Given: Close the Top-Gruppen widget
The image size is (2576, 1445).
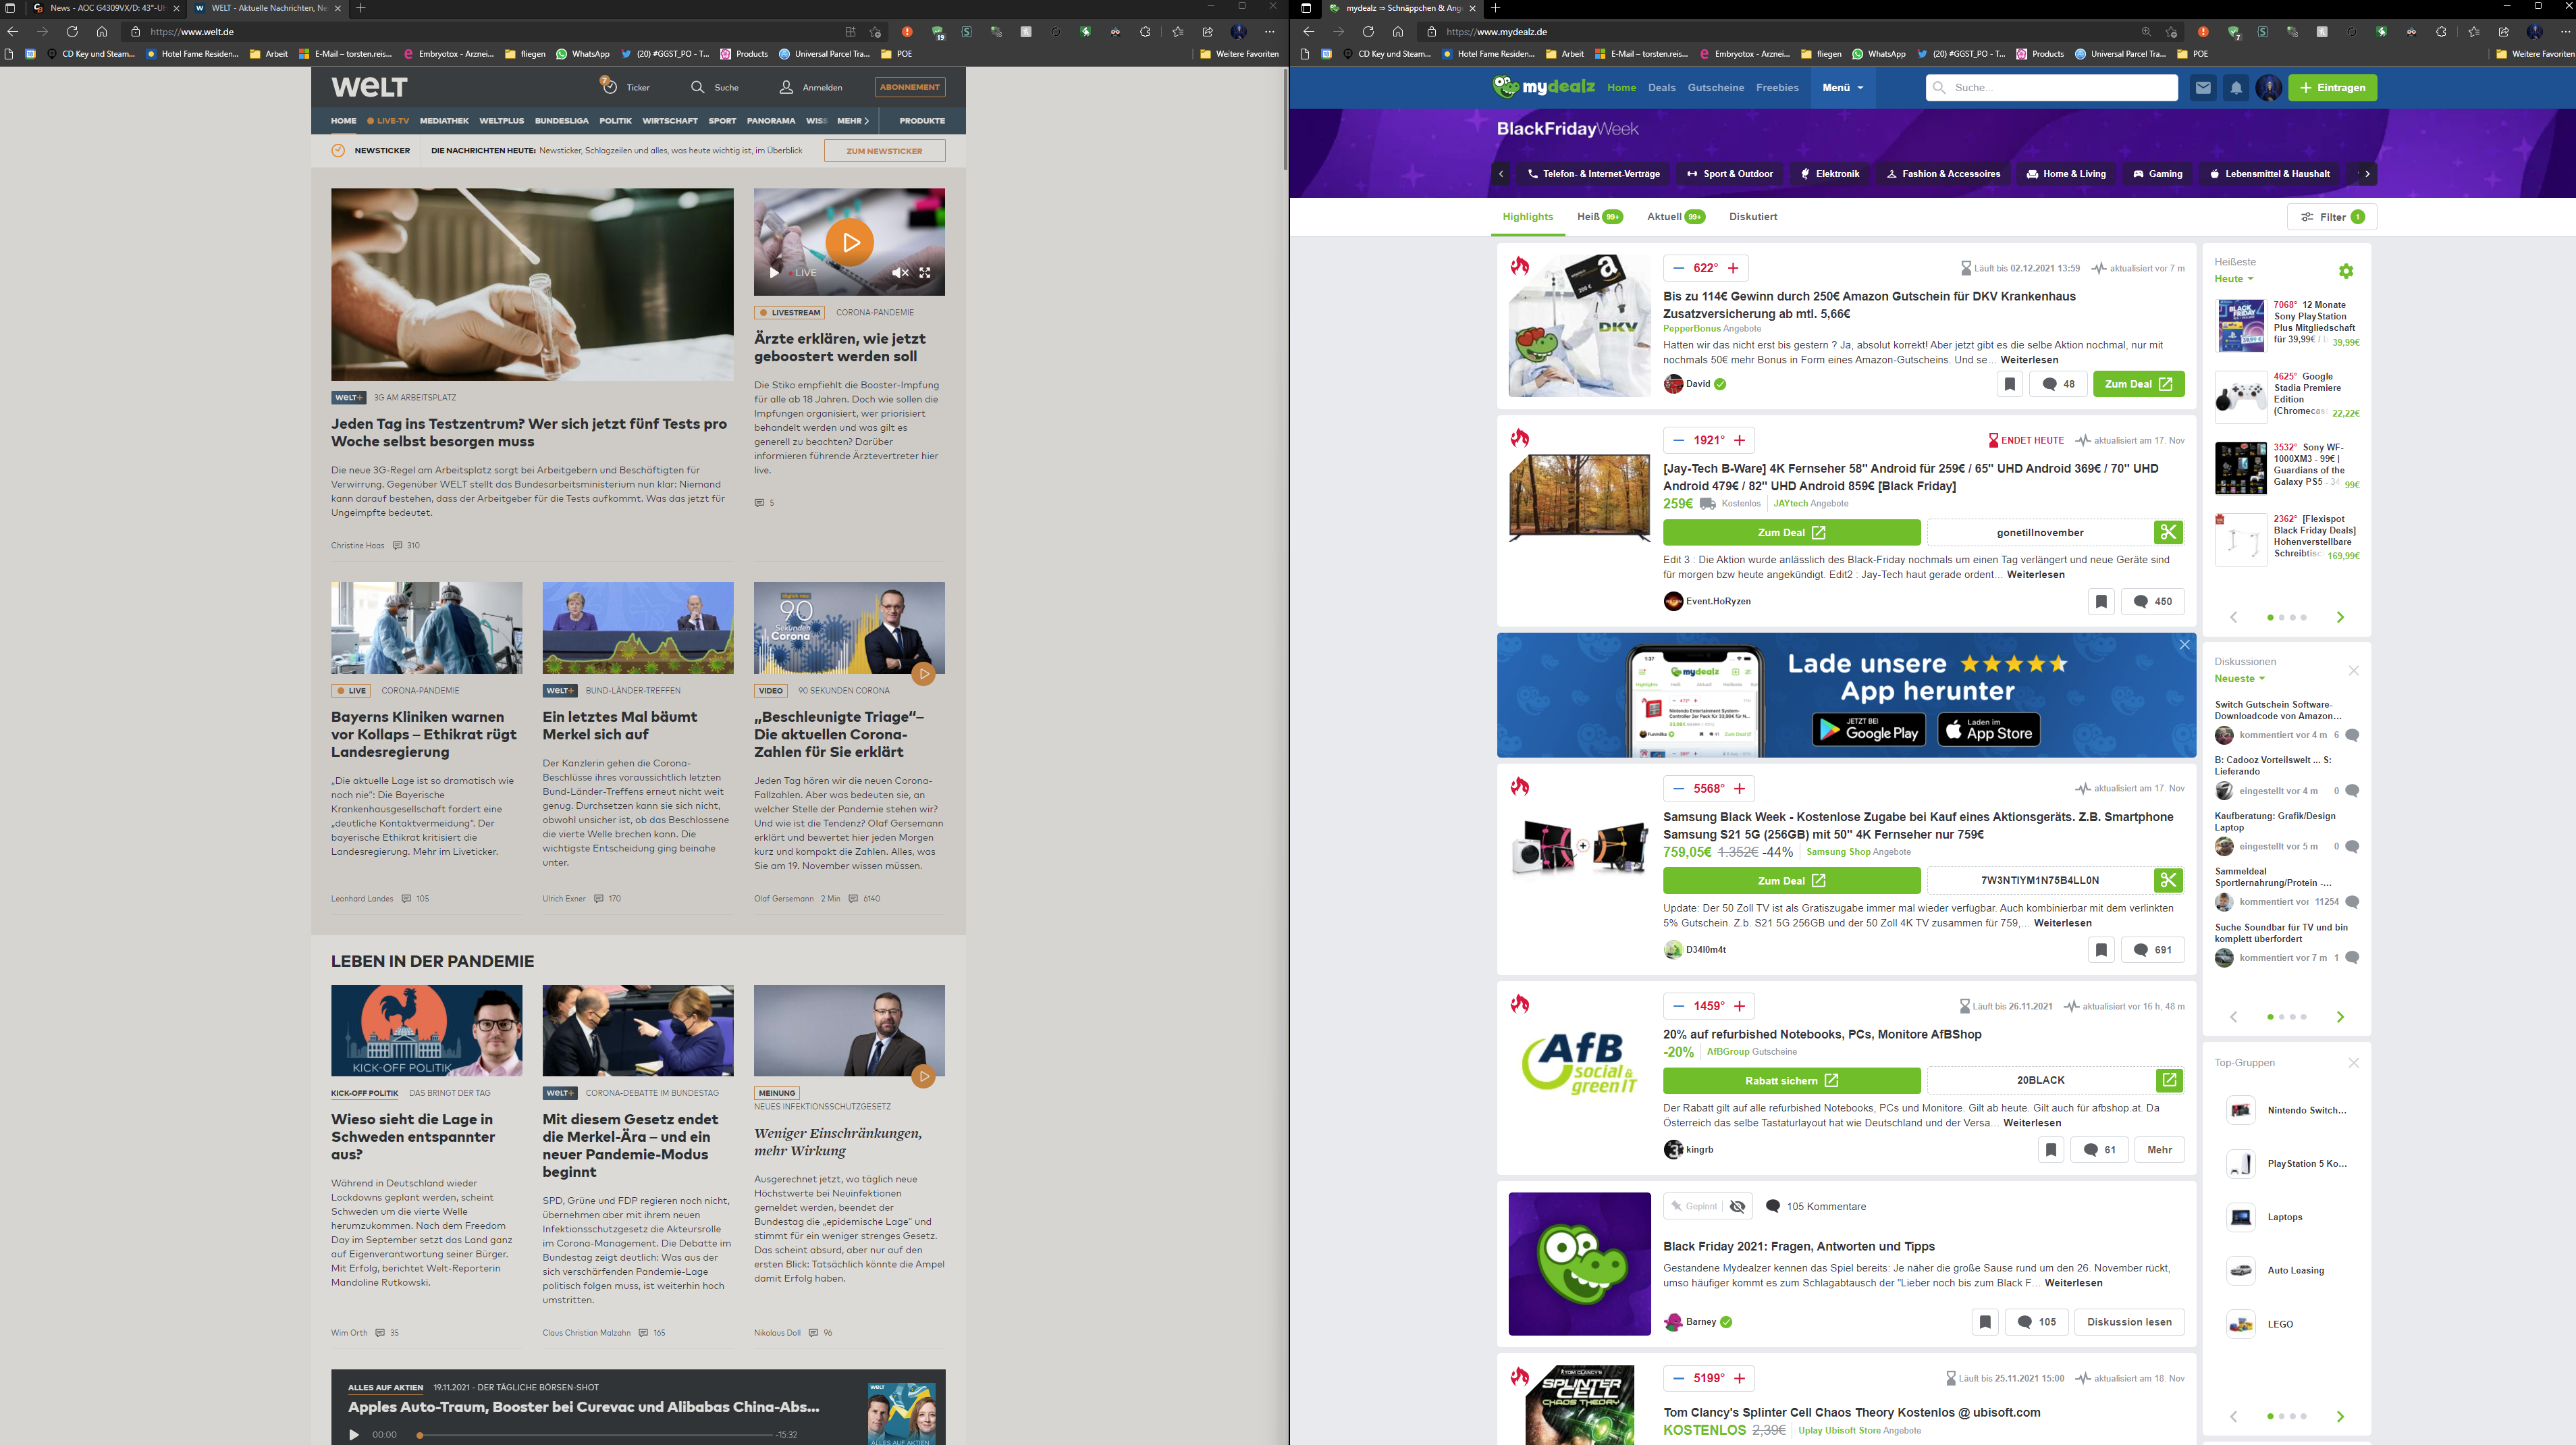Looking at the screenshot, I should click(x=2353, y=1063).
